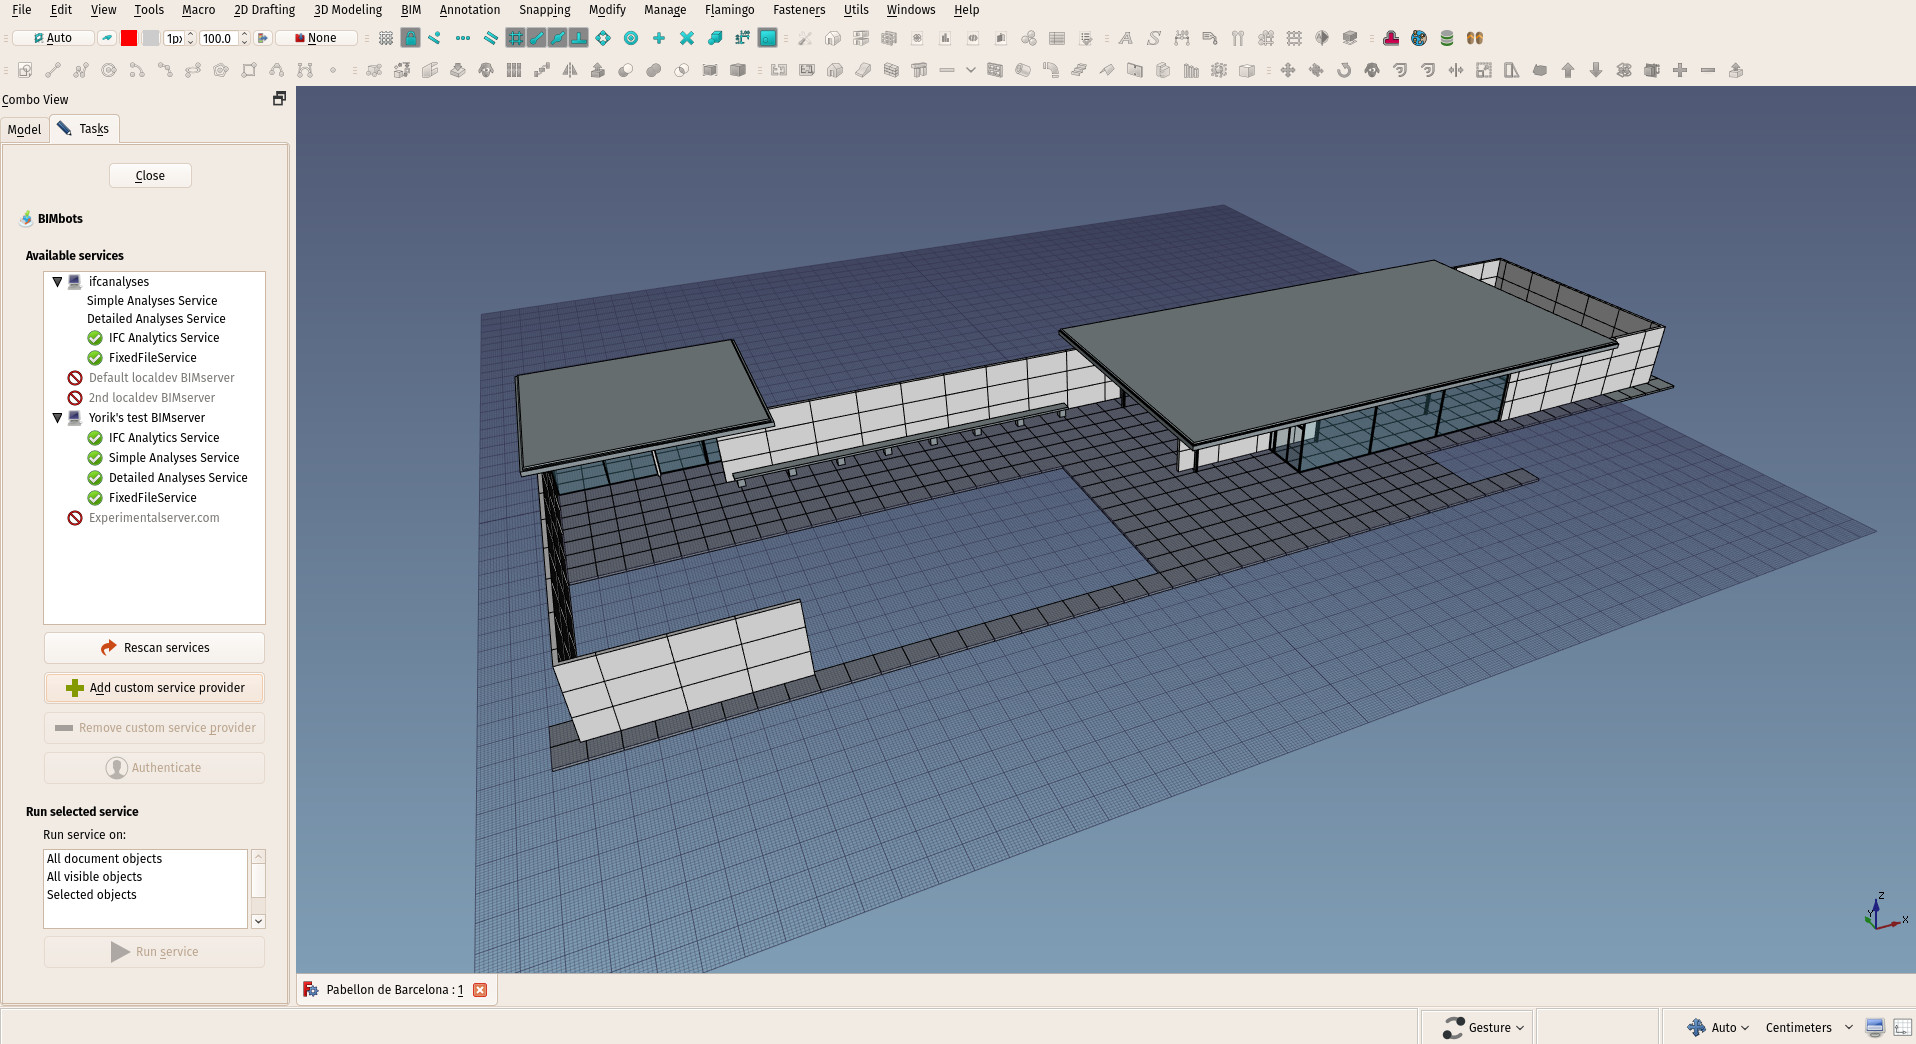Image resolution: width=1916 pixels, height=1044 pixels.
Task: Open the Flamingo menu
Action: click(x=730, y=10)
